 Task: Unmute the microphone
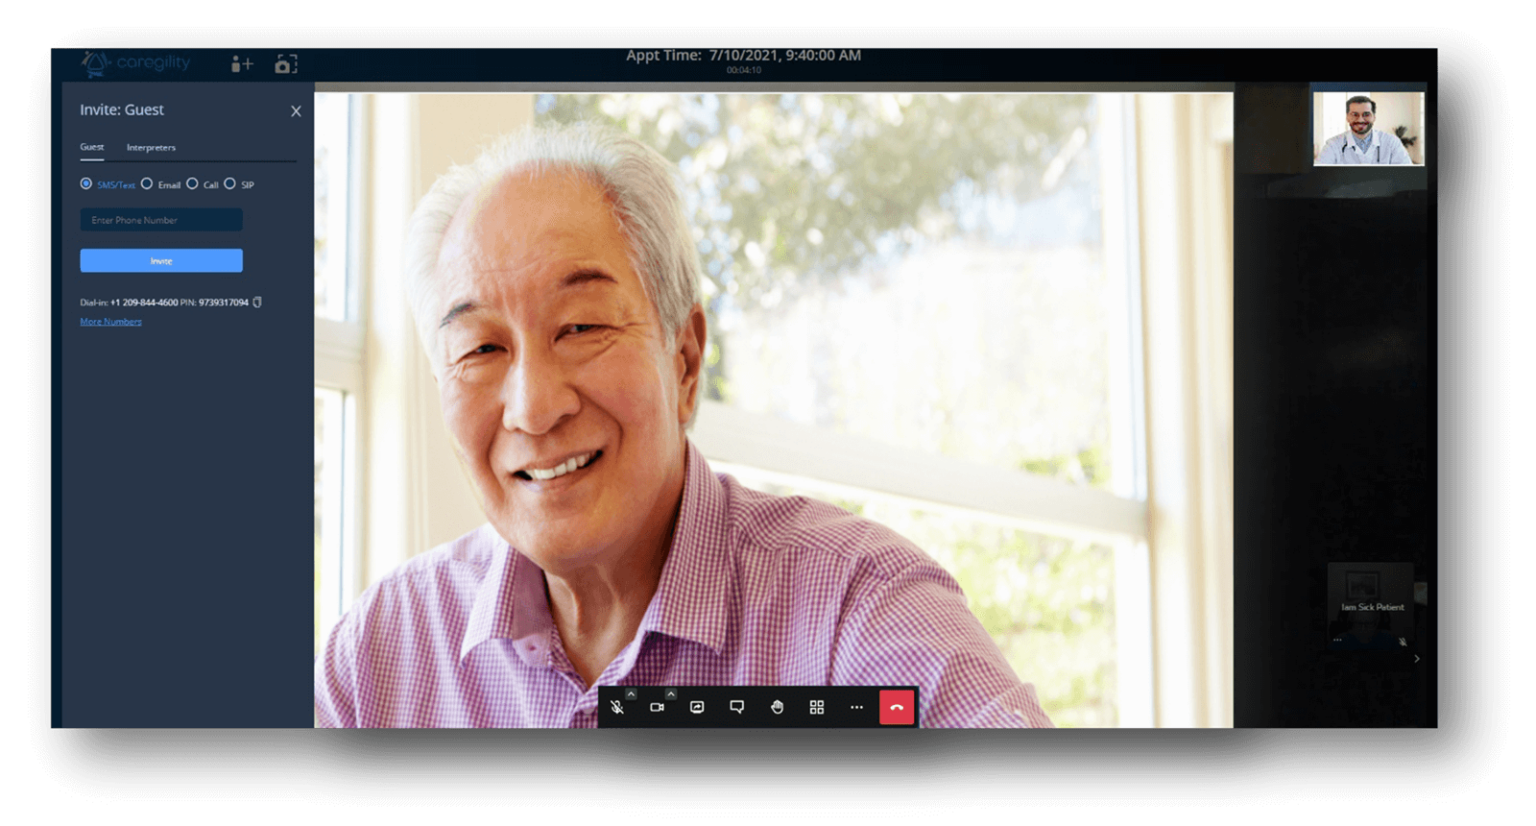pyautogui.click(x=618, y=707)
